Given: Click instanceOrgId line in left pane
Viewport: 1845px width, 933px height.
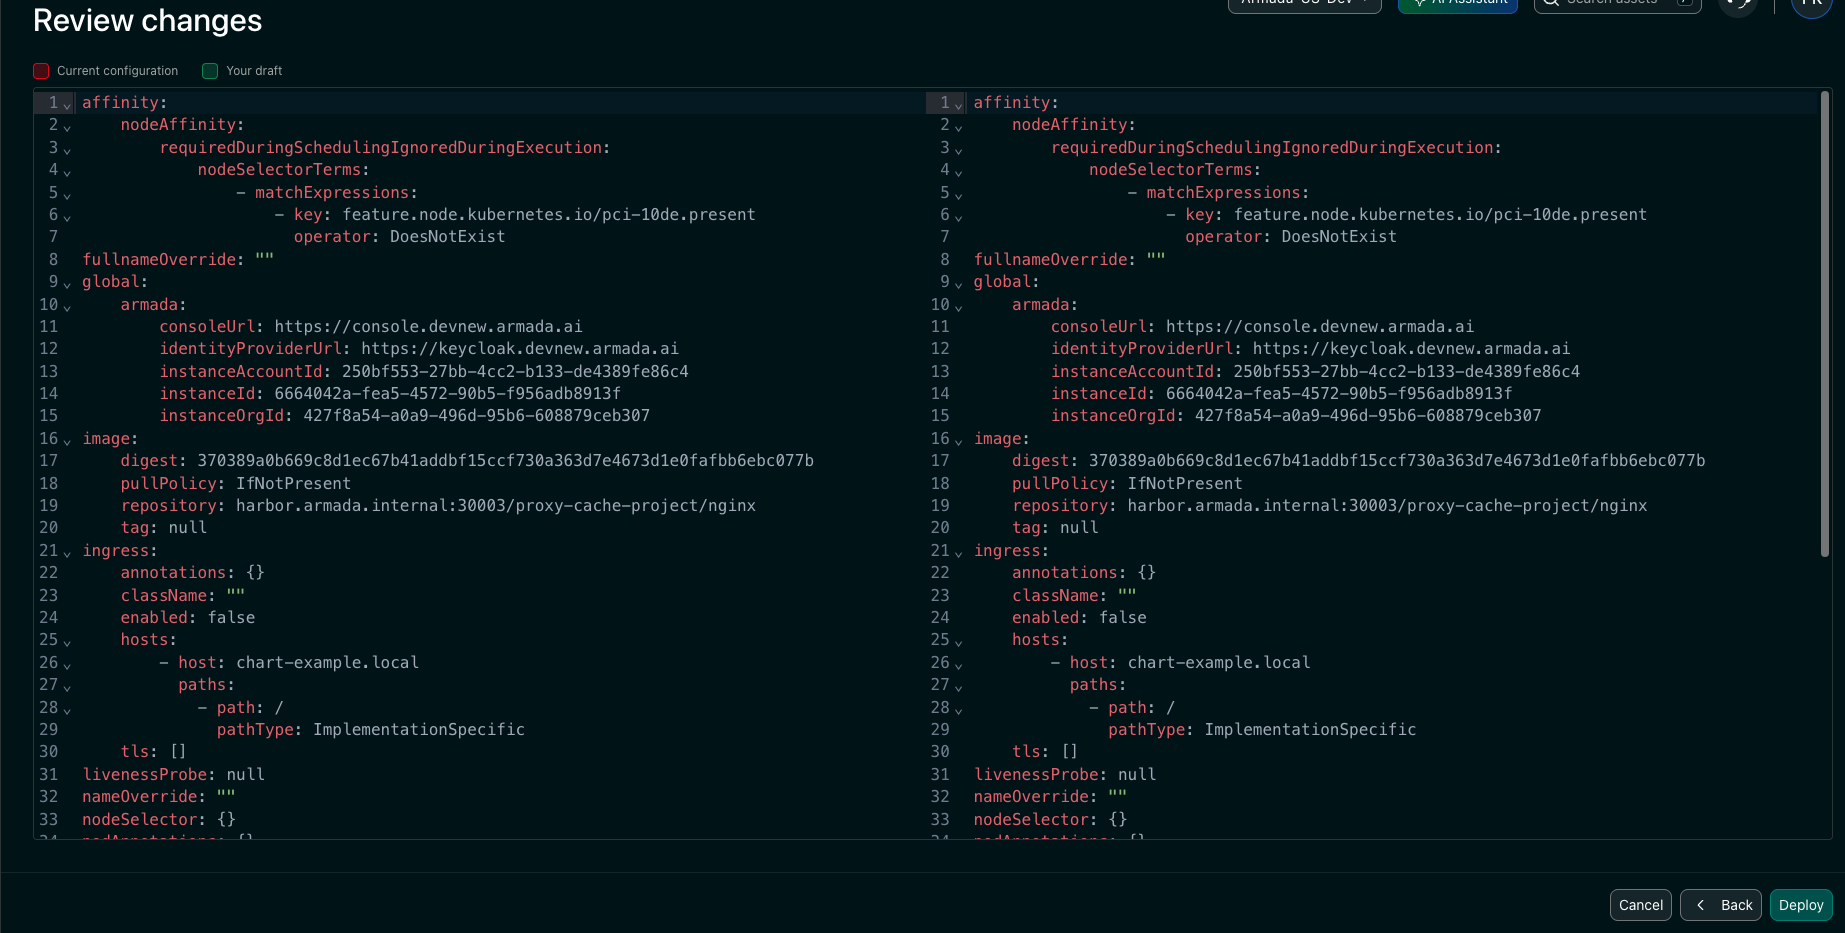Looking at the screenshot, I should pos(405,415).
